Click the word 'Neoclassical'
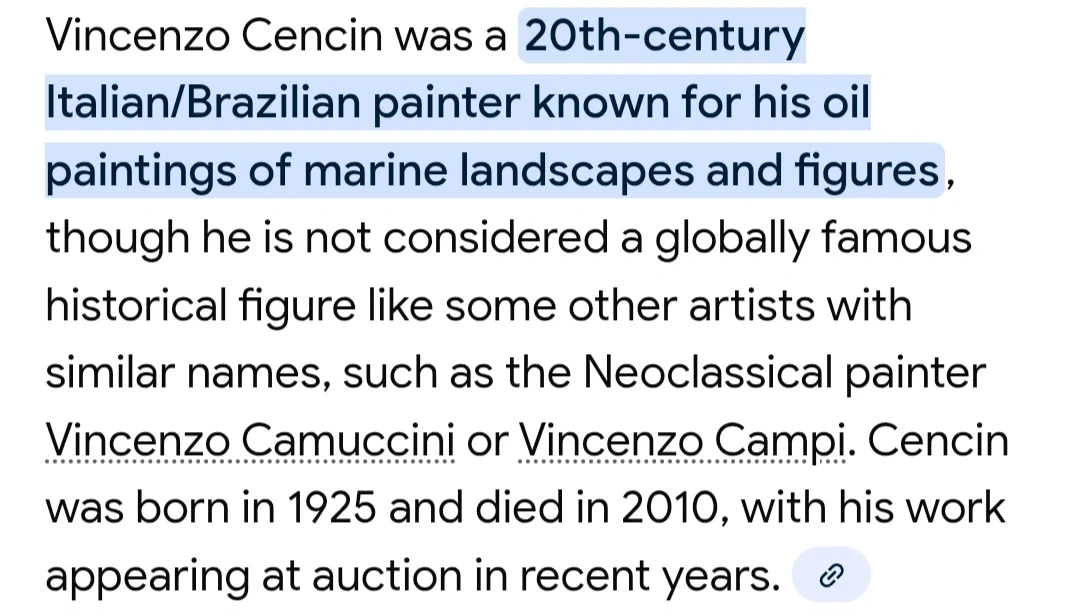Screen dimensions: 1080x615 click(x=708, y=373)
